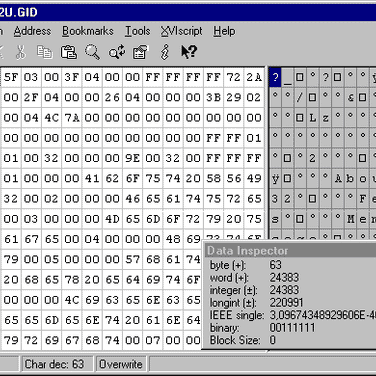Open Find with the magnifier icon

[x=92, y=52]
